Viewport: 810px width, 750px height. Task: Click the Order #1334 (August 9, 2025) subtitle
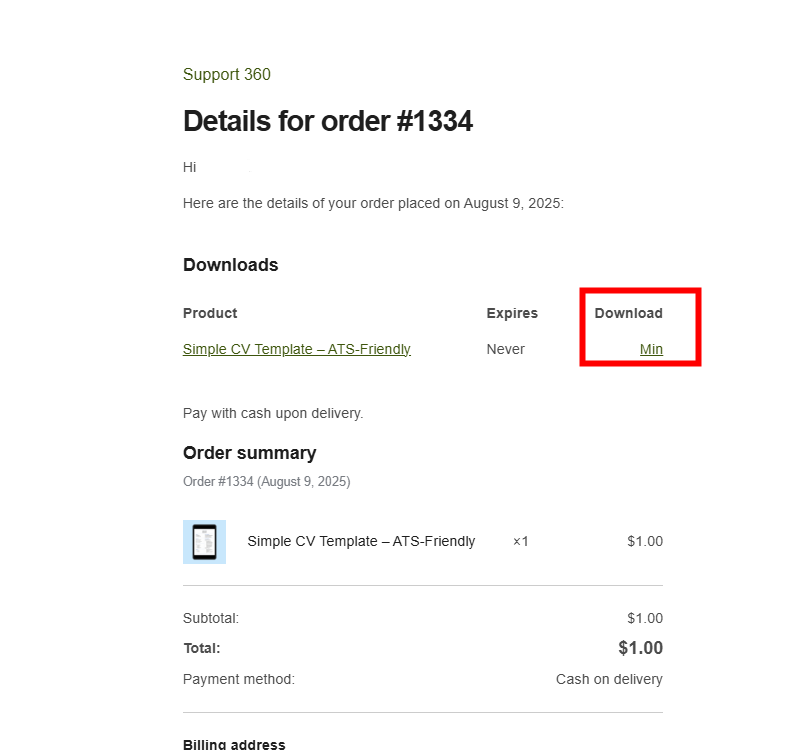tap(266, 482)
